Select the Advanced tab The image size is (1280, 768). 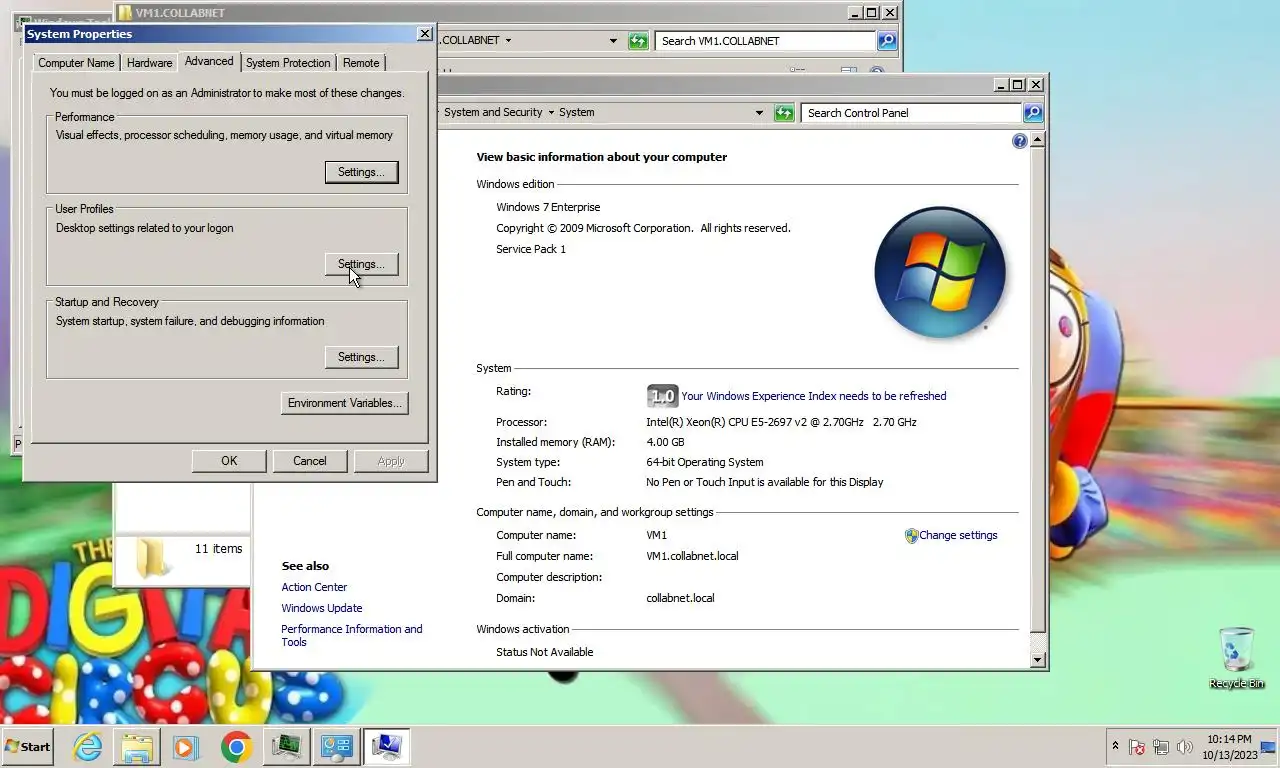[x=209, y=61]
